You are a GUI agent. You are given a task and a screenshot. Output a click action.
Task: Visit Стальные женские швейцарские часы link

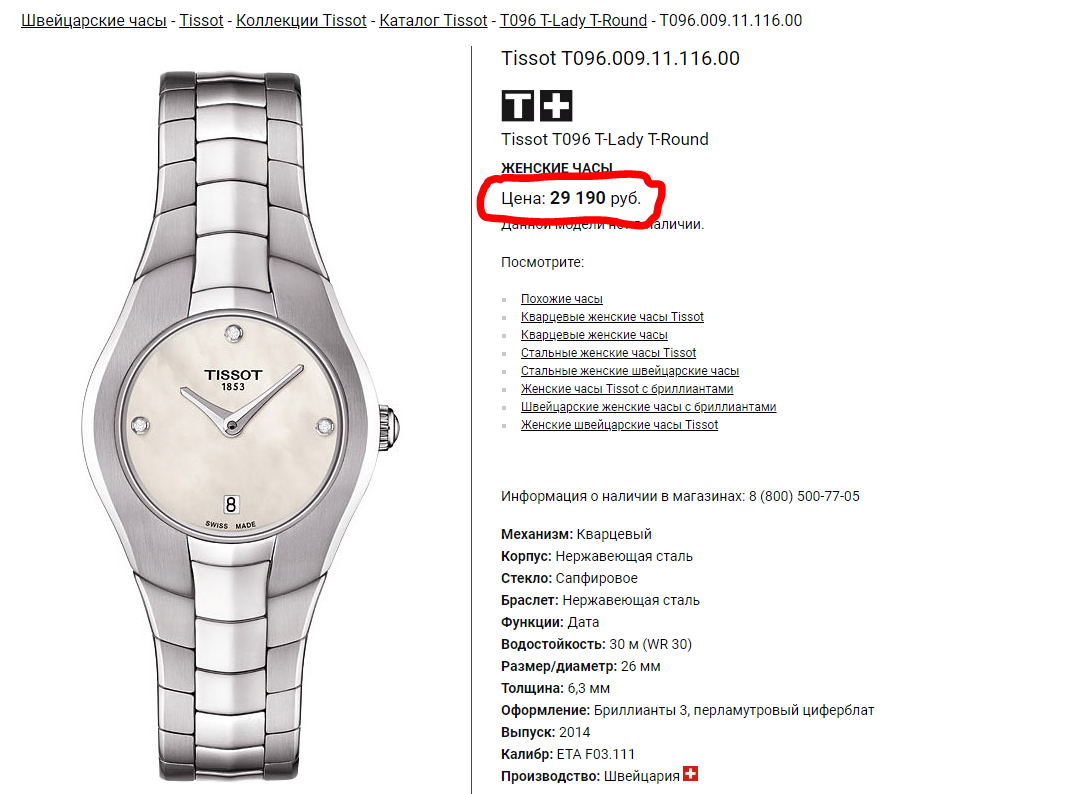point(630,371)
